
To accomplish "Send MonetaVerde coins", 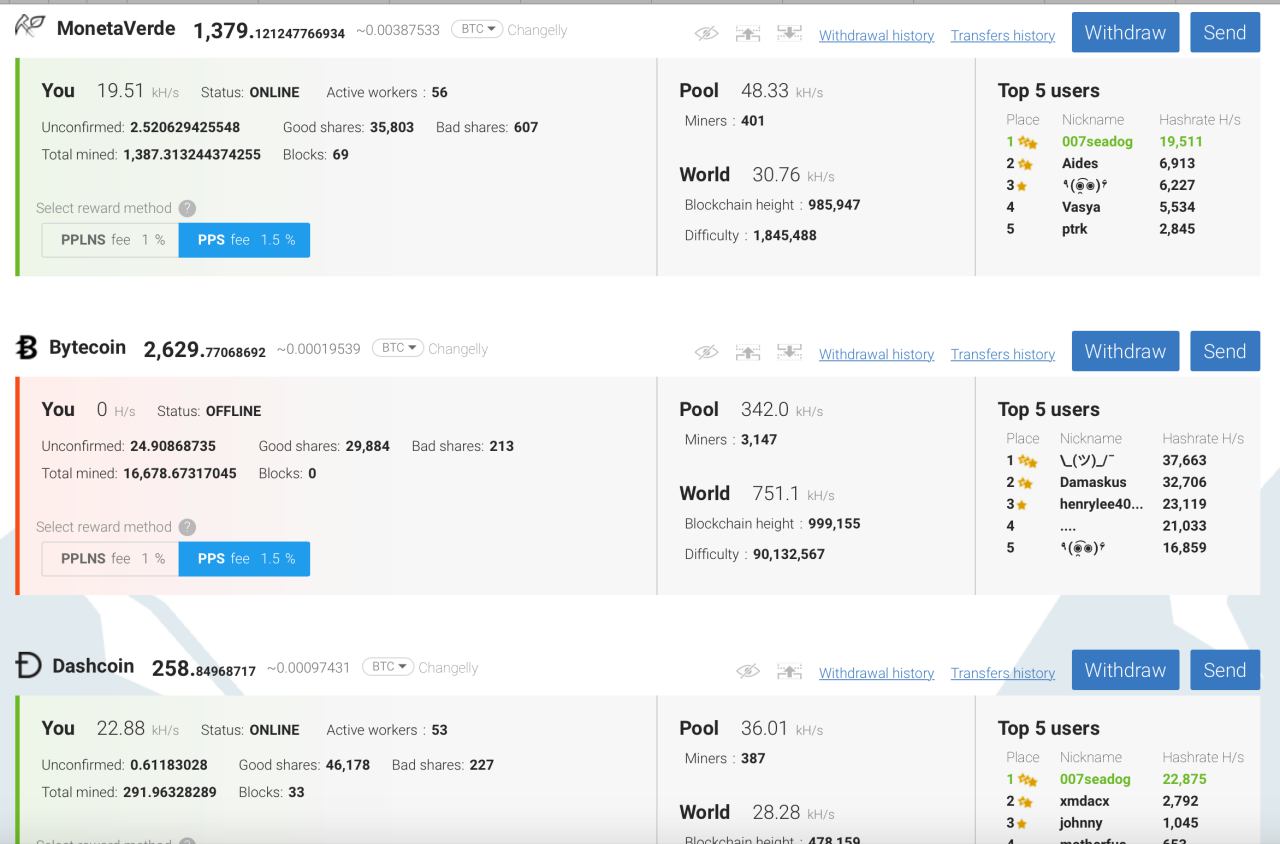I will [x=1225, y=32].
